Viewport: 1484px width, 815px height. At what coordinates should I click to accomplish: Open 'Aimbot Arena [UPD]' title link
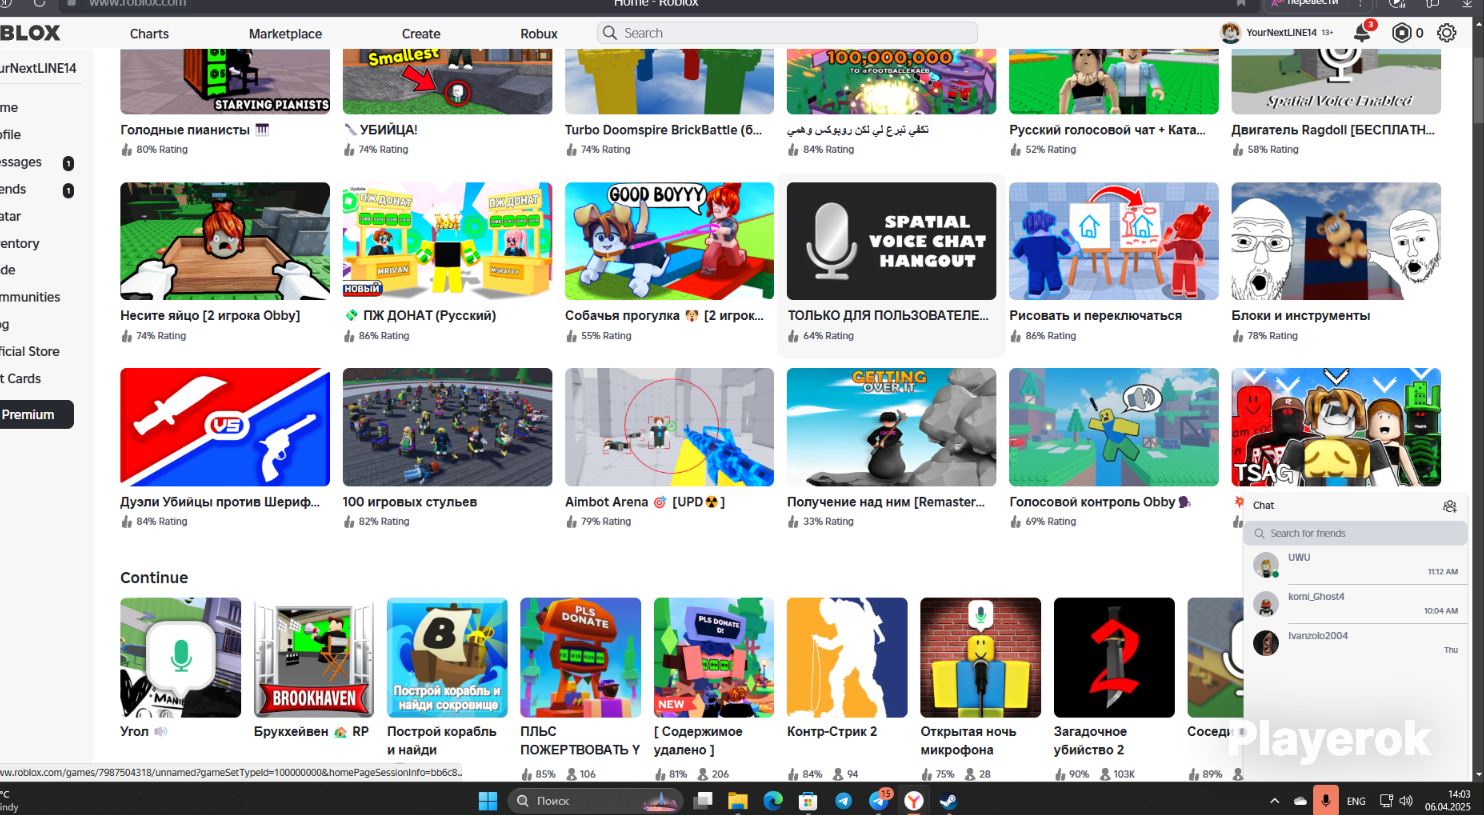[x=645, y=502]
